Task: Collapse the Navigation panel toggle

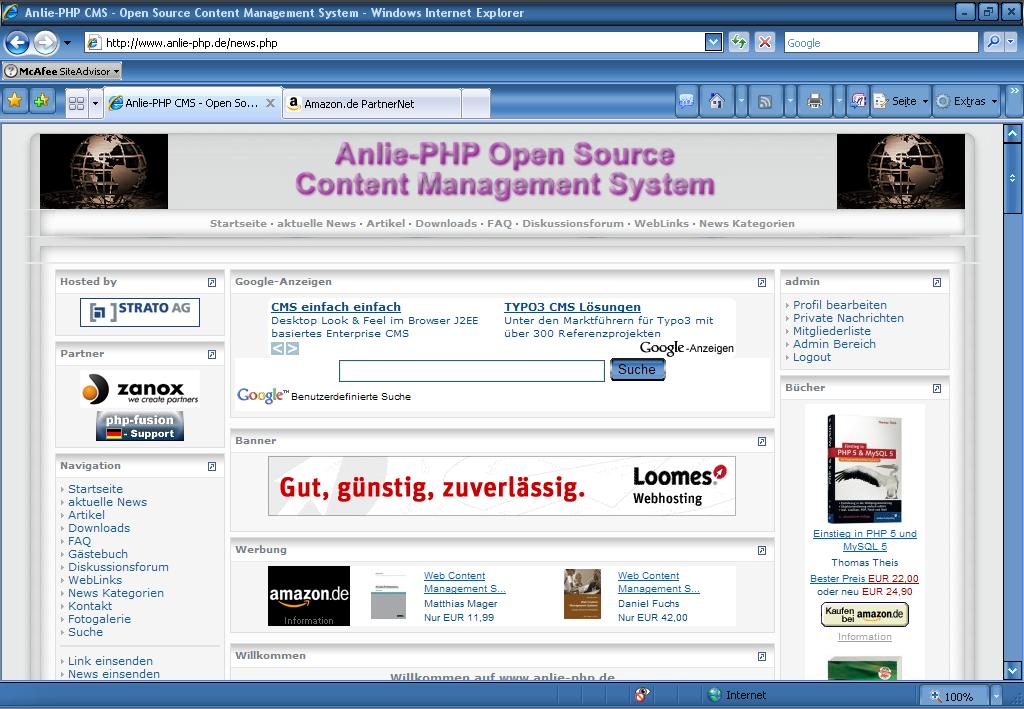Action: (x=212, y=466)
